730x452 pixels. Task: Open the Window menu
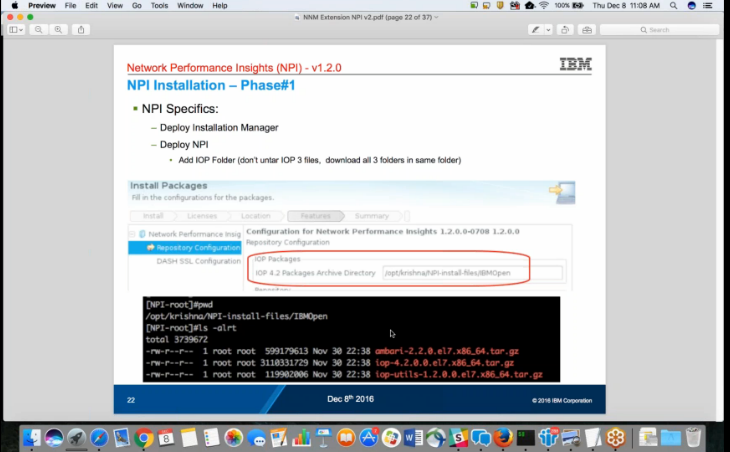(x=190, y=6)
